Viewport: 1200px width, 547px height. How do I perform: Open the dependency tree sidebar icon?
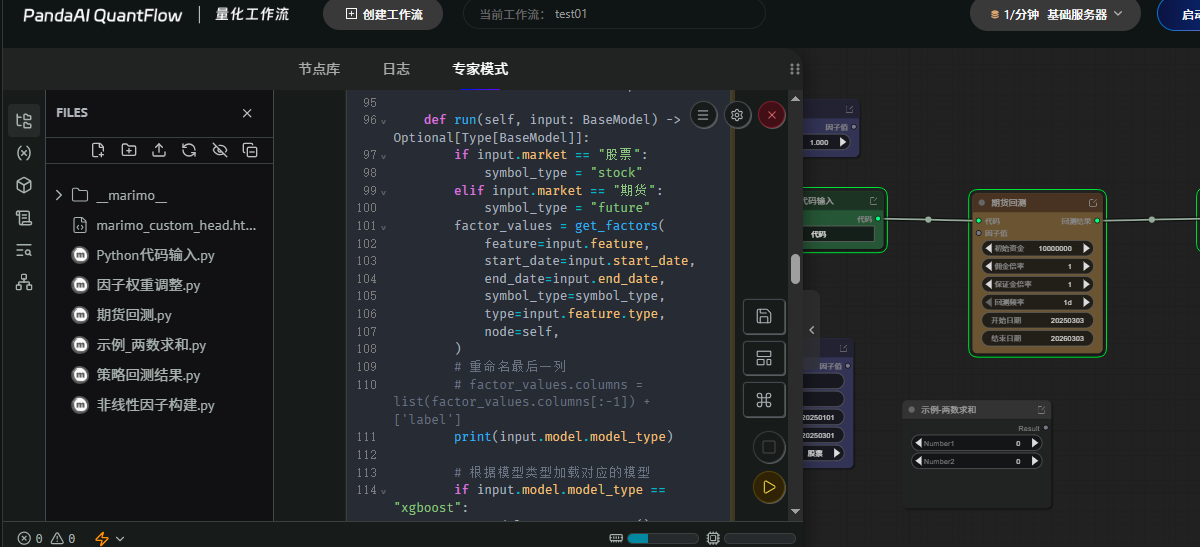pyautogui.click(x=24, y=282)
